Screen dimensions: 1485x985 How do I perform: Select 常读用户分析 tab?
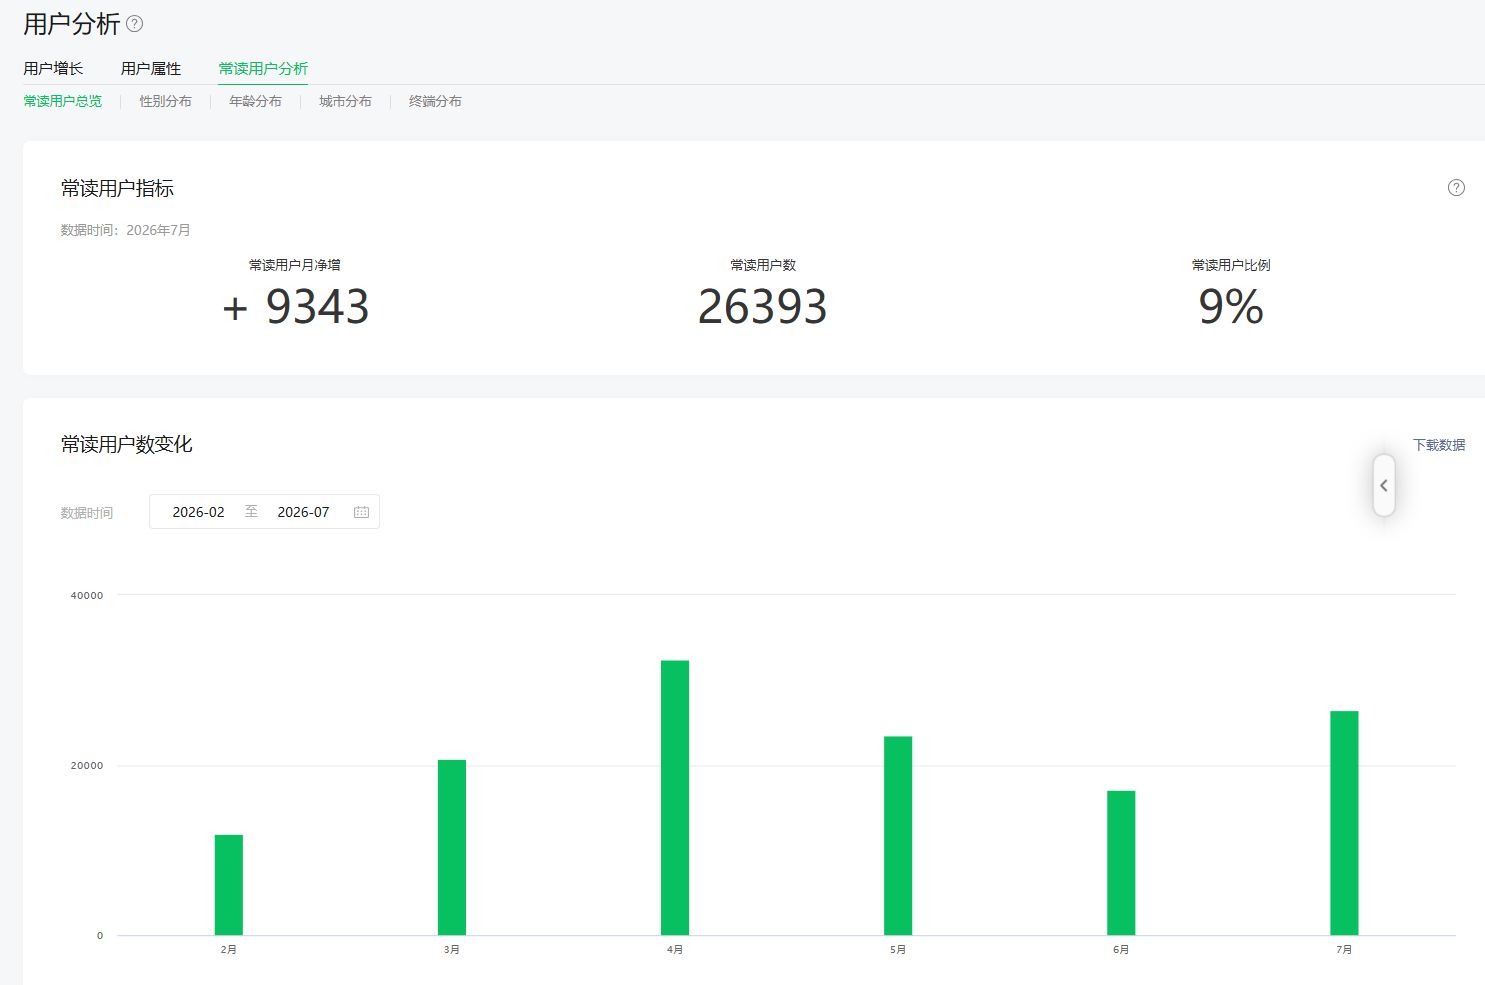pyautogui.click(x=264, y=68)
